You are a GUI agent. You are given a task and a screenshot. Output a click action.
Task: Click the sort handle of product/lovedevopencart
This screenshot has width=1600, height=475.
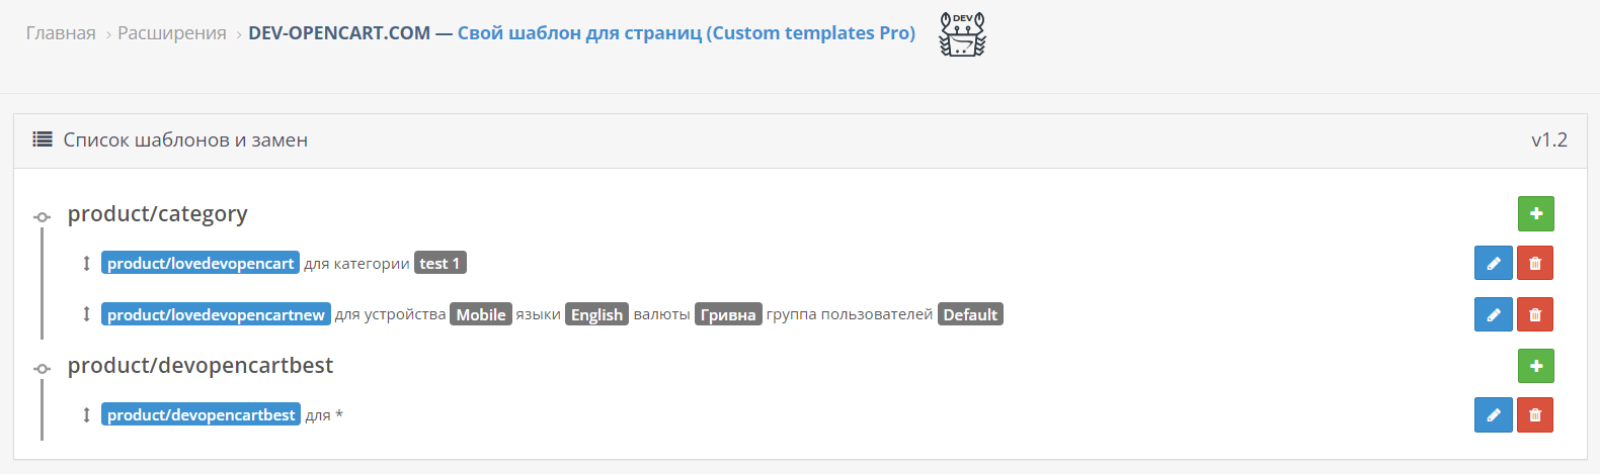click(86, 264)
